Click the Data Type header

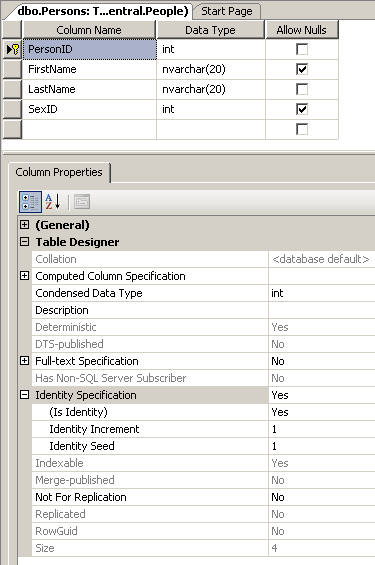coord(210,30)
